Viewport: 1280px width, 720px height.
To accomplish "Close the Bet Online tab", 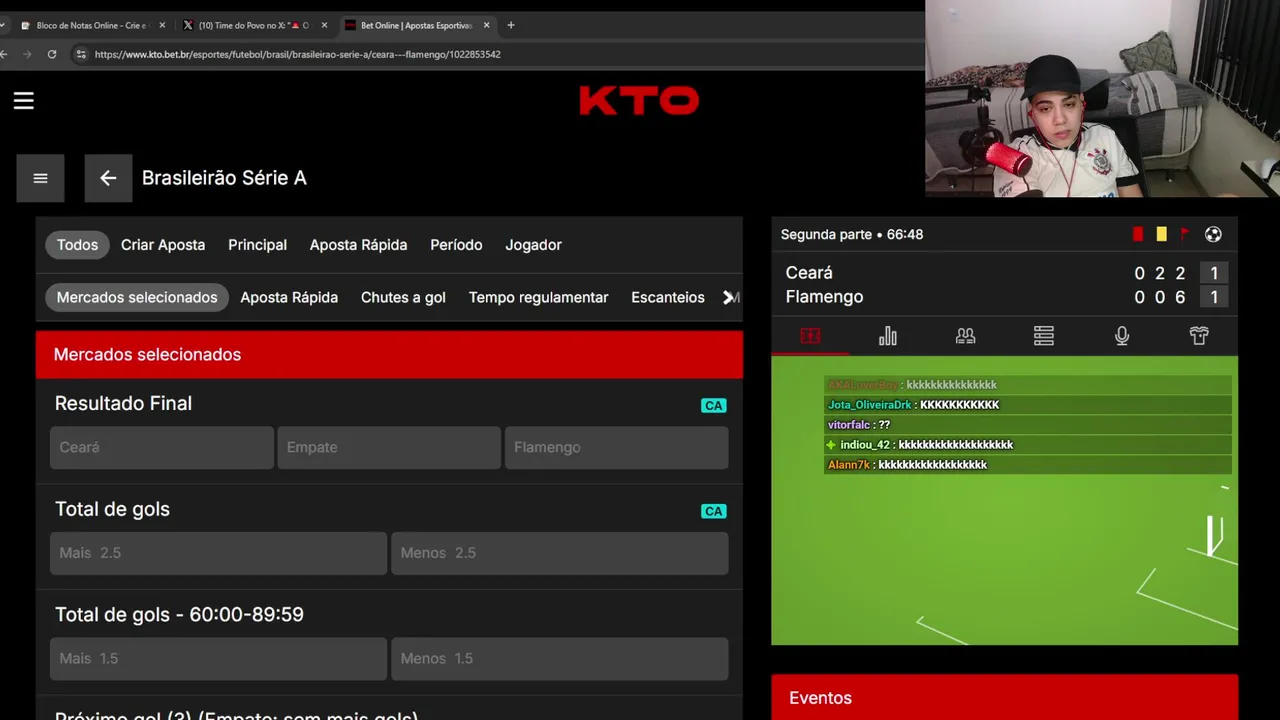I will (x=487, y=25).
